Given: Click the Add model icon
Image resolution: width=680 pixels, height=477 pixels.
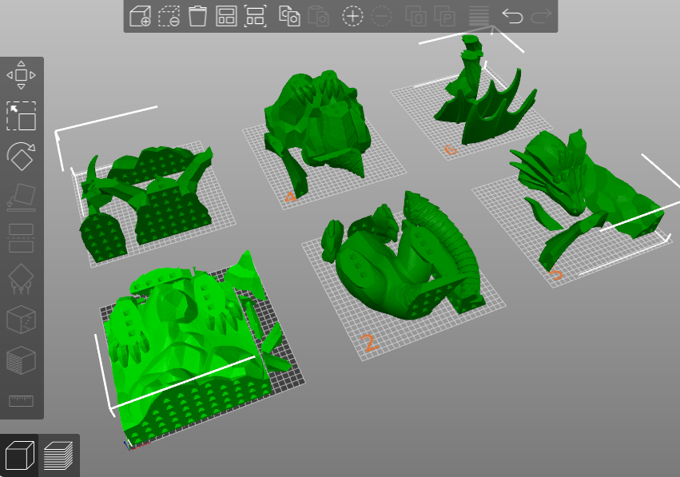Looking at the screenshot, I should 141,16.
